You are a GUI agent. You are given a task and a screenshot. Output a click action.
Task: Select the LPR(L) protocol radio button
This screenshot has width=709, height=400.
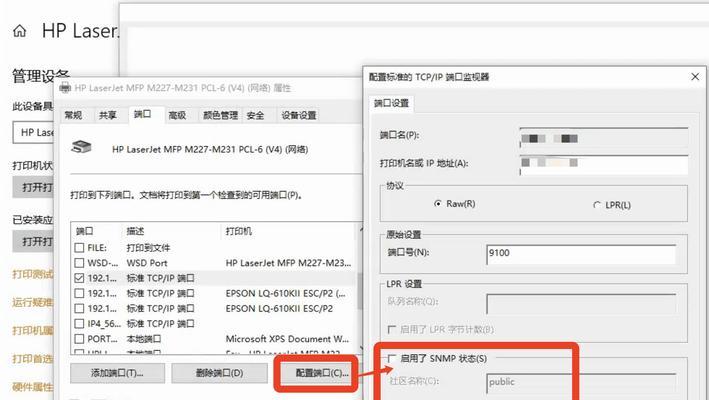[597, 205]
